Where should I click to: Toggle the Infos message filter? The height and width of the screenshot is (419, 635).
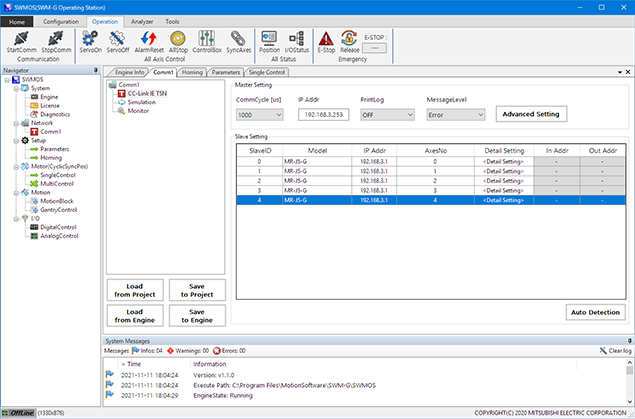click(x=148, y=351)
